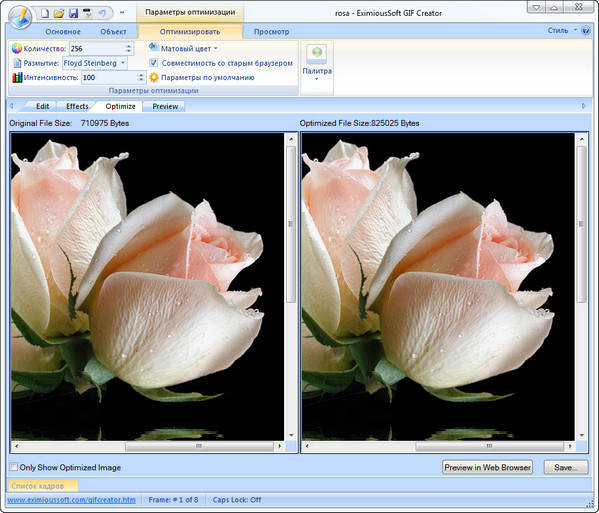
Task: Reset via Параметры по умолчанию gear icon
Action: 154,78
